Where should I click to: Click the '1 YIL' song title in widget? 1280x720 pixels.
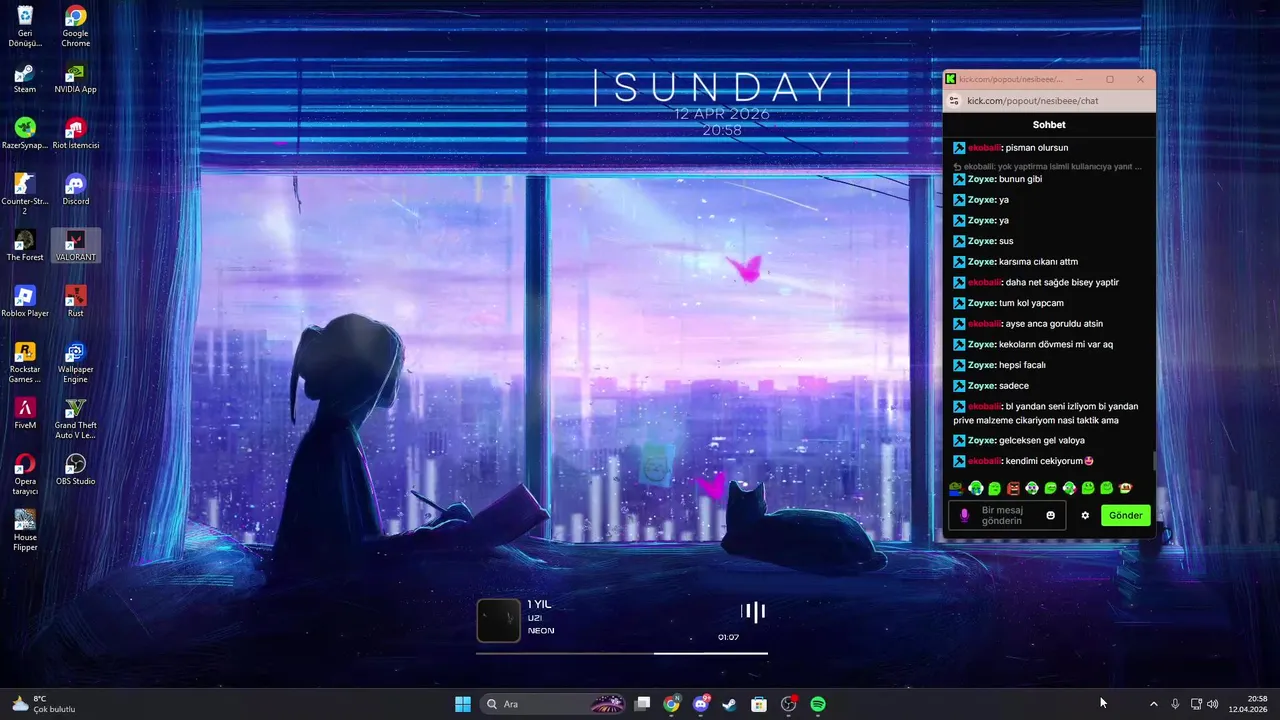point(539,604)
